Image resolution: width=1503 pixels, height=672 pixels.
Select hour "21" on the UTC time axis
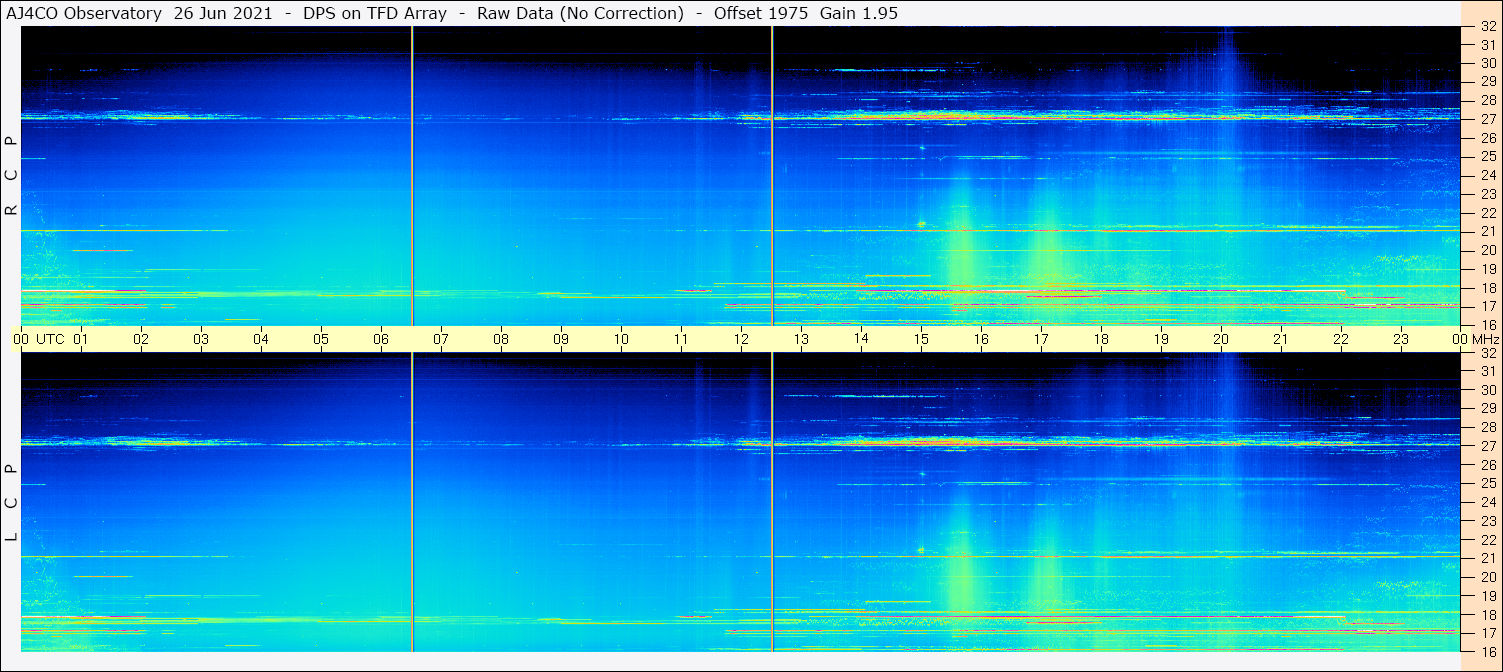(x=1281, y=339)
